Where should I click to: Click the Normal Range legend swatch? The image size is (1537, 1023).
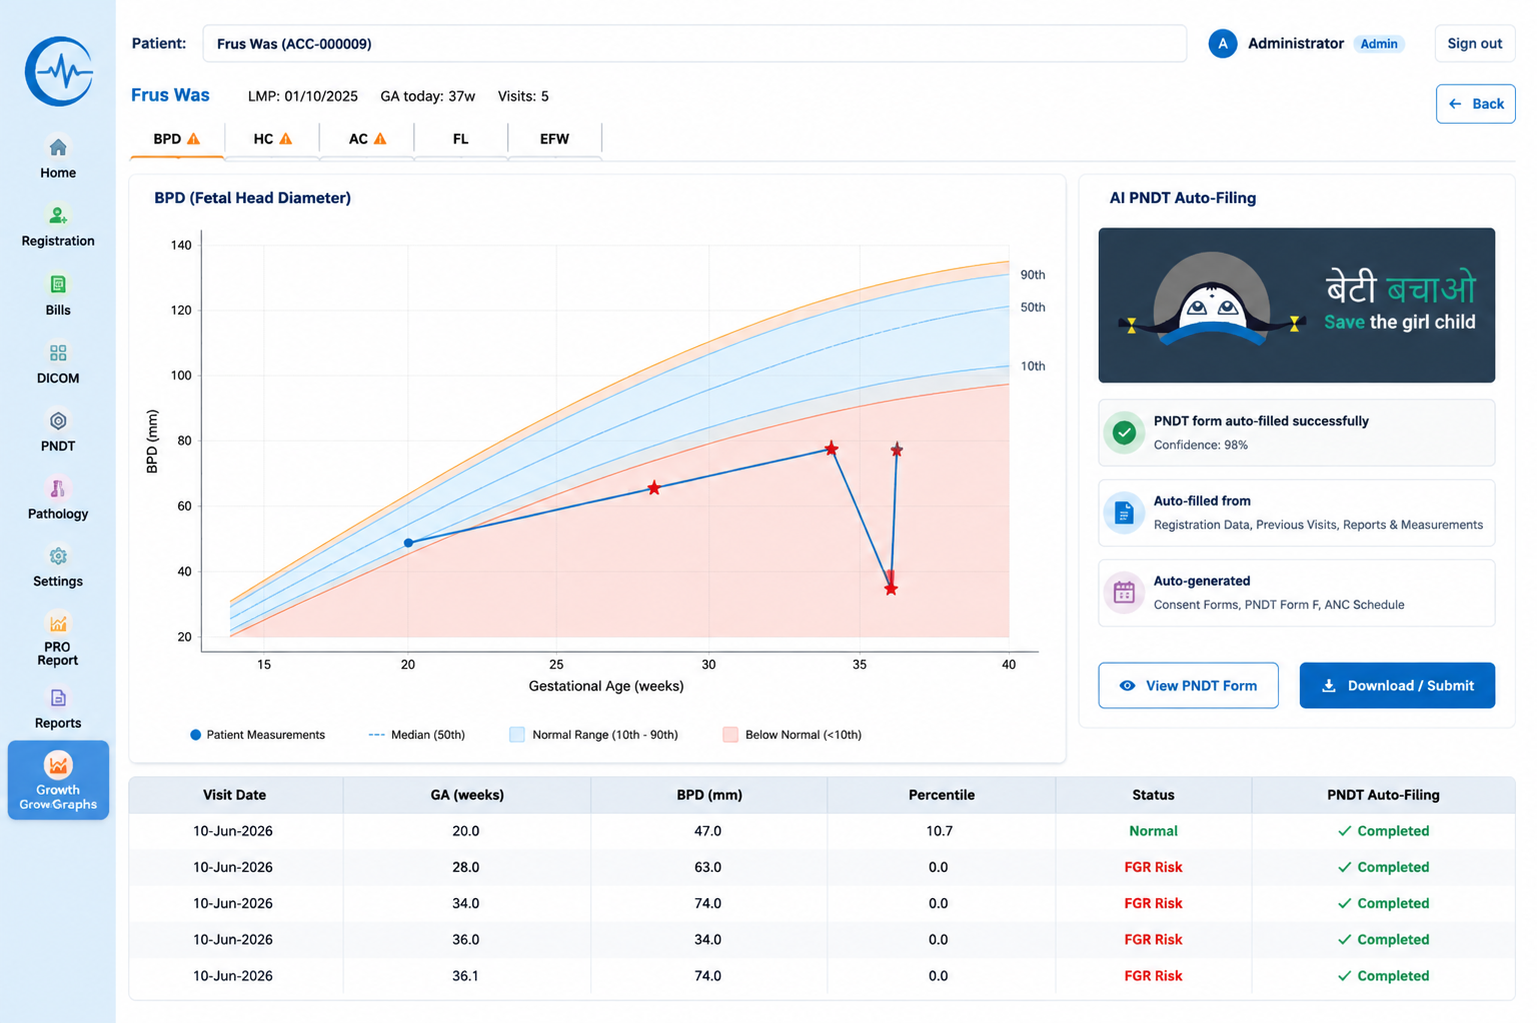click(517, 735)
